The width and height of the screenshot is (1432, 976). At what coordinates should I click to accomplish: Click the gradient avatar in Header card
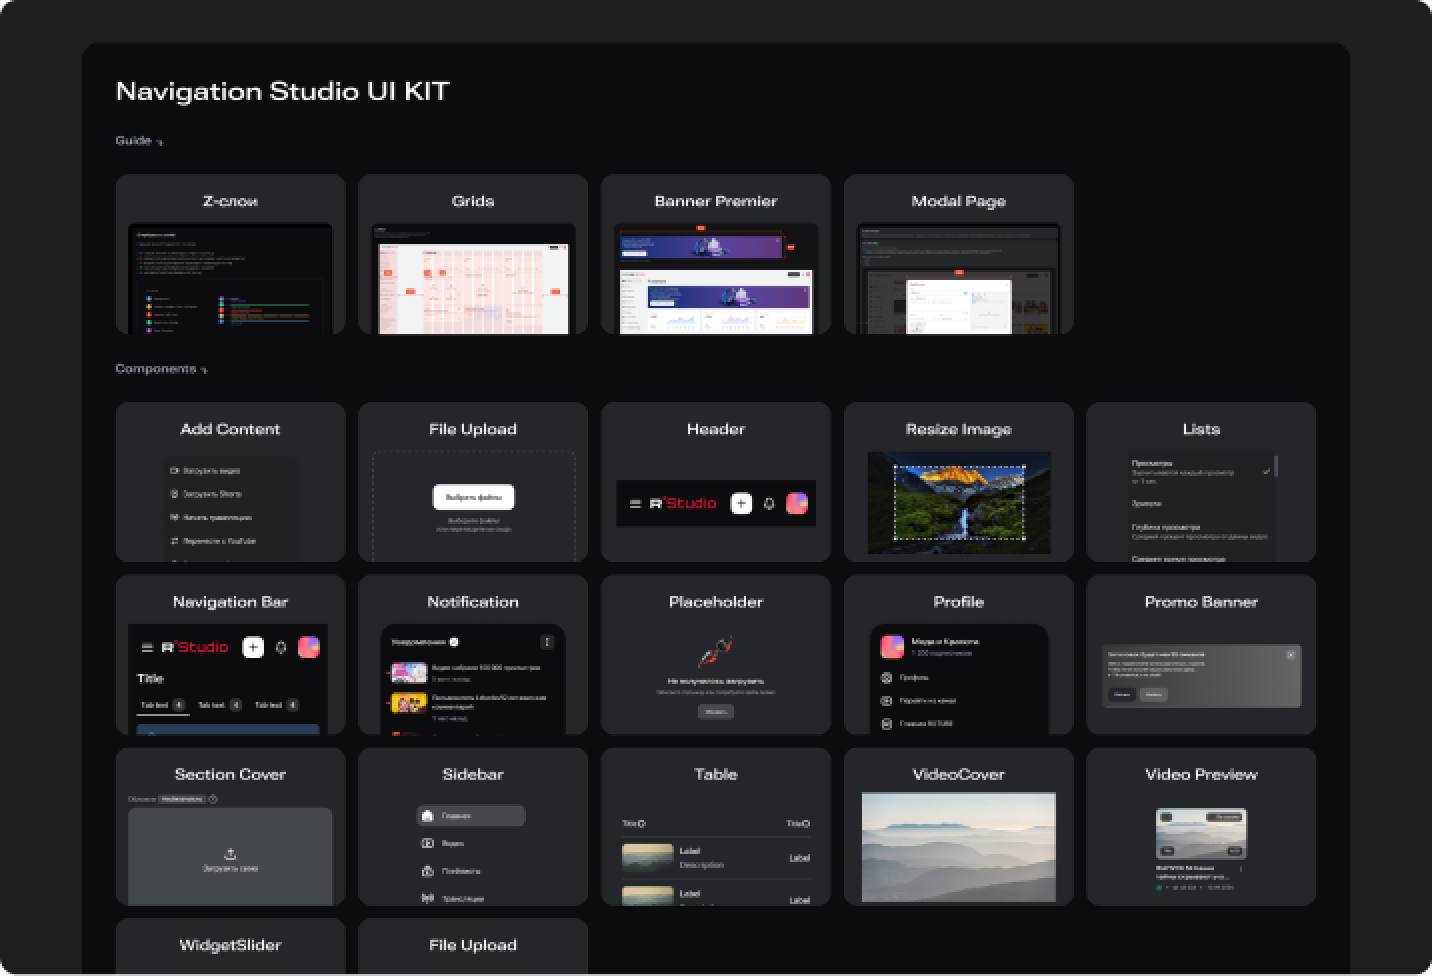click(x=797, y=503)
